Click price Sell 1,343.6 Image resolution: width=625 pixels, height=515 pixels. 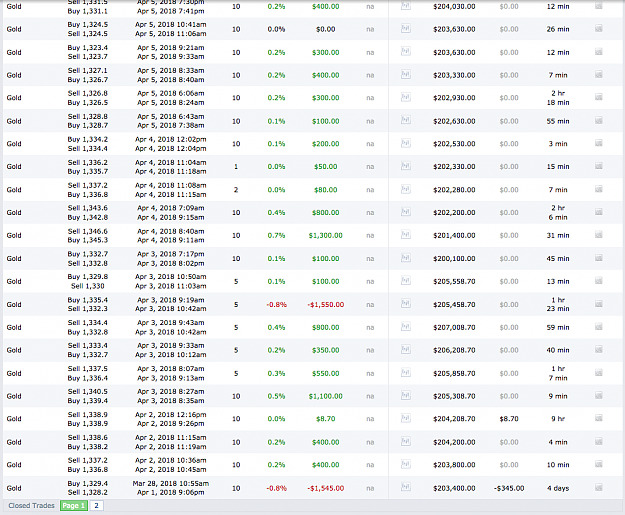pyautogui.click(x=88, y=208)
